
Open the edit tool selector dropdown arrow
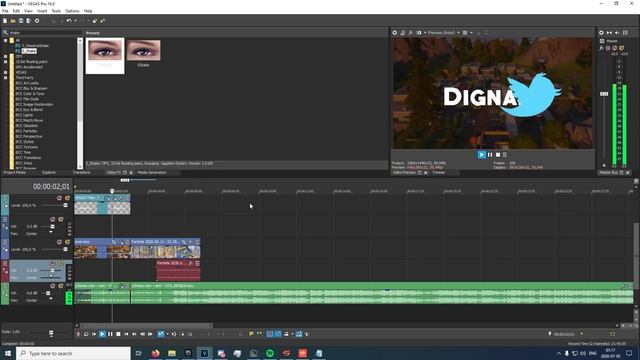[167, 334]
